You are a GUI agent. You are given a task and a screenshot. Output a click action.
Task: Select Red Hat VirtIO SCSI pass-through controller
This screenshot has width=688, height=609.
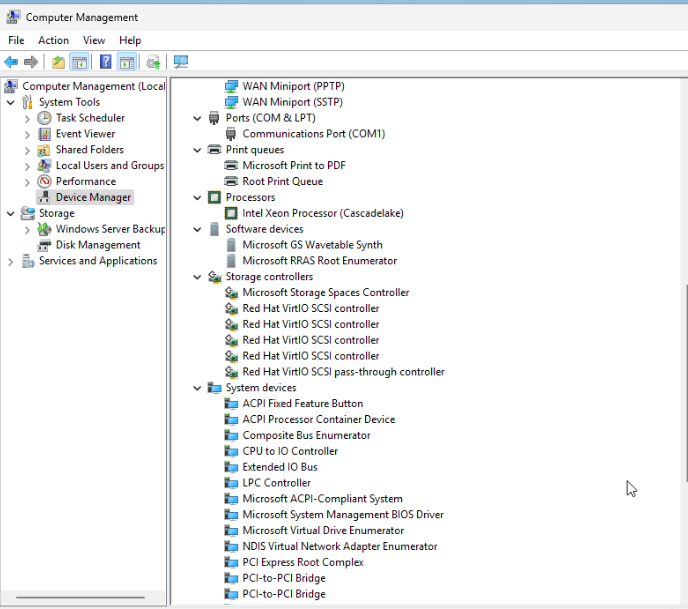point(343,372)
